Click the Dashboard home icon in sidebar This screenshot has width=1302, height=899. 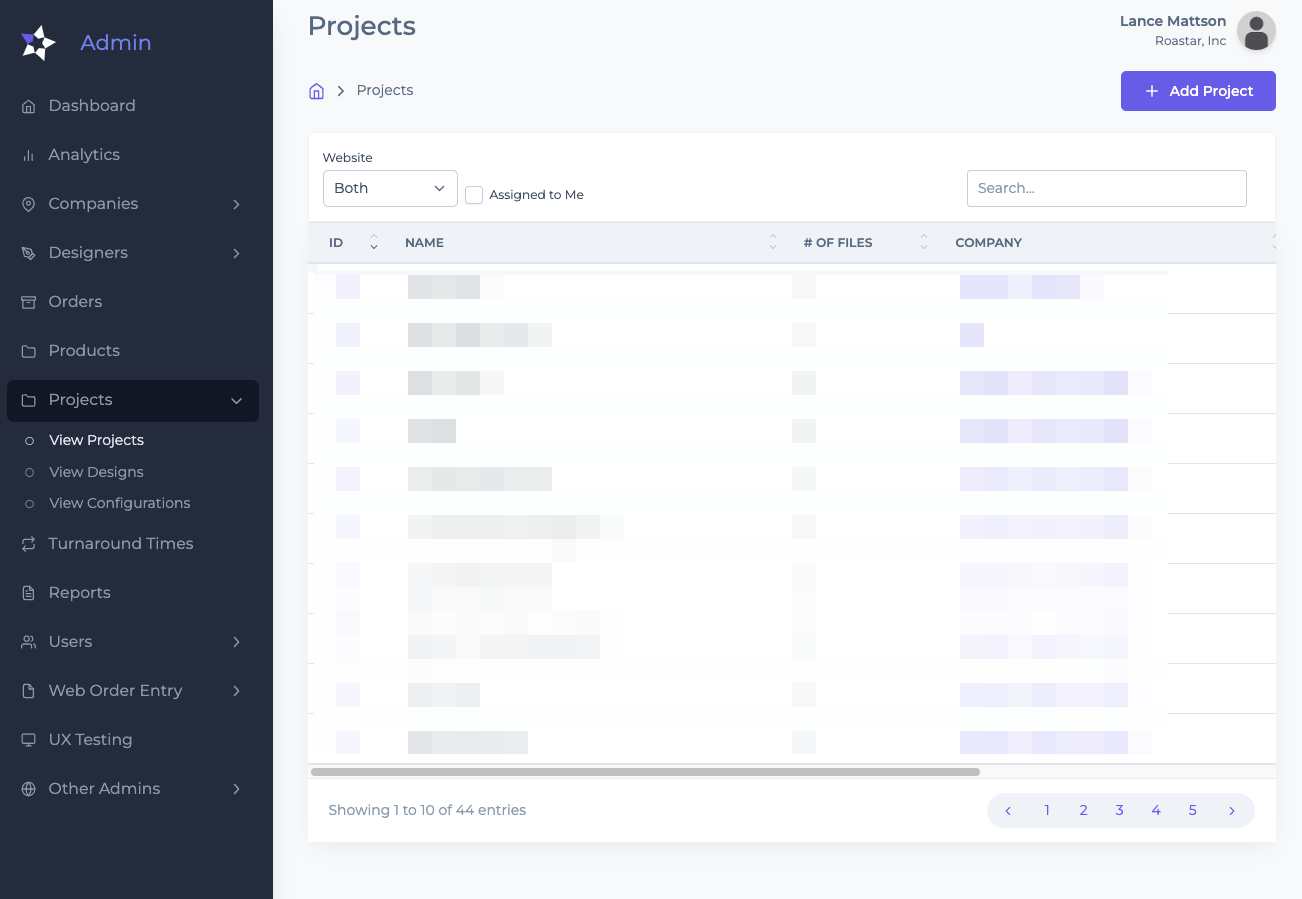pyautogui.click(x=29, y=106)
